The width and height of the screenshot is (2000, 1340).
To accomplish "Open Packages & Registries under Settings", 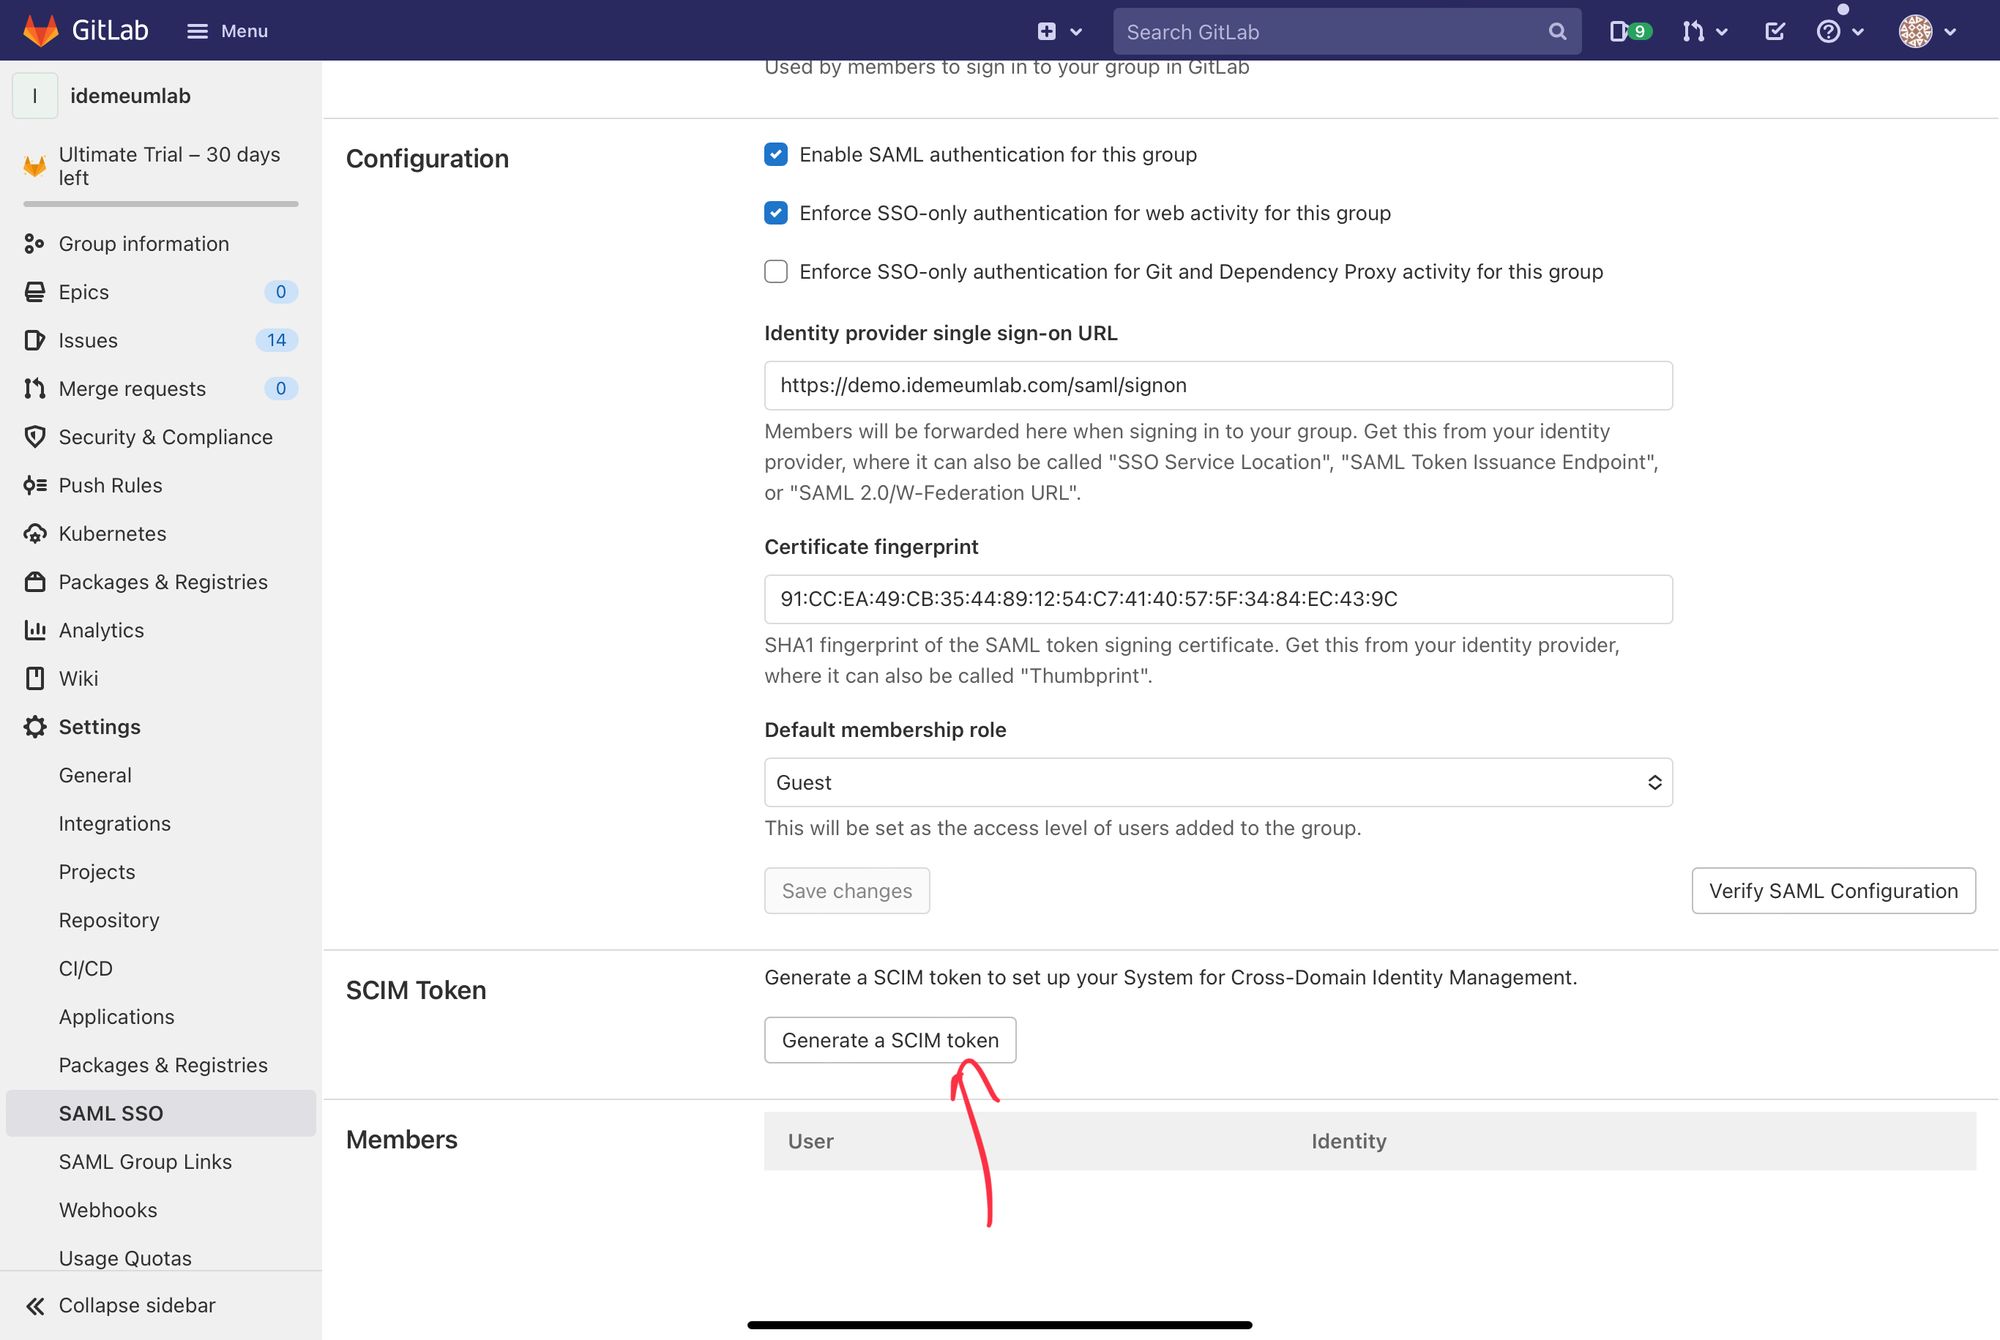I will point(163,1065).
